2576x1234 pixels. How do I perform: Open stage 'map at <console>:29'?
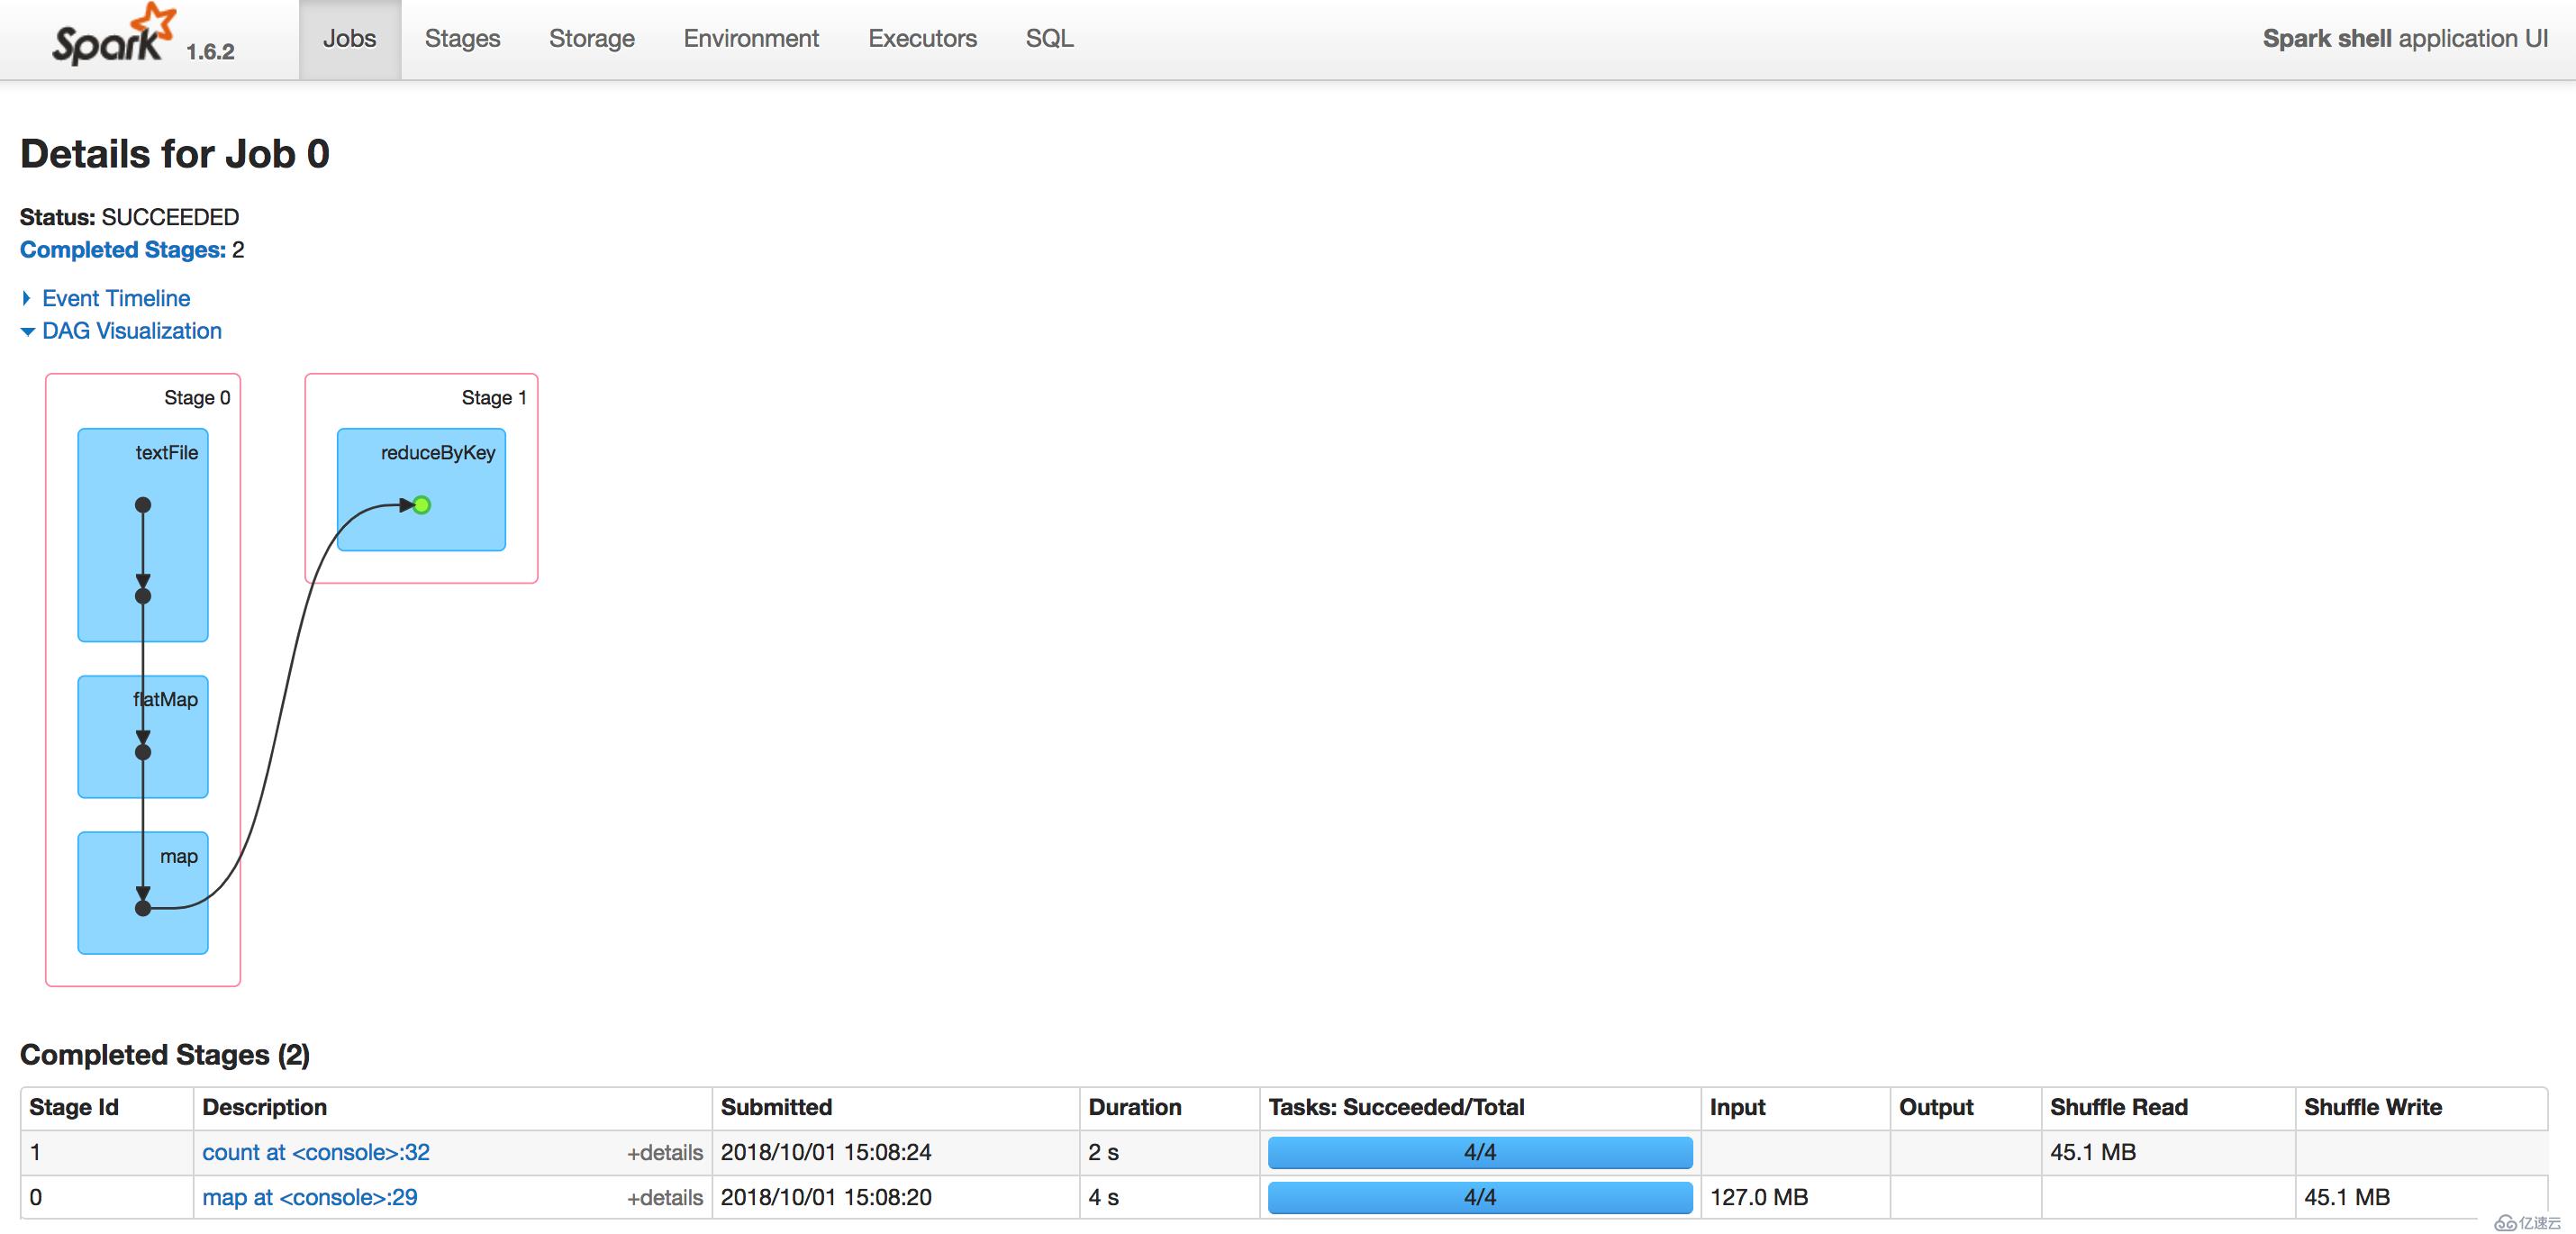(310, 1197)
